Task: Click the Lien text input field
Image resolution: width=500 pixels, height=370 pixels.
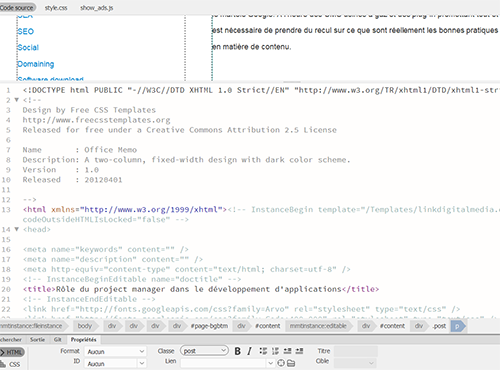Action: click(223, 363)
